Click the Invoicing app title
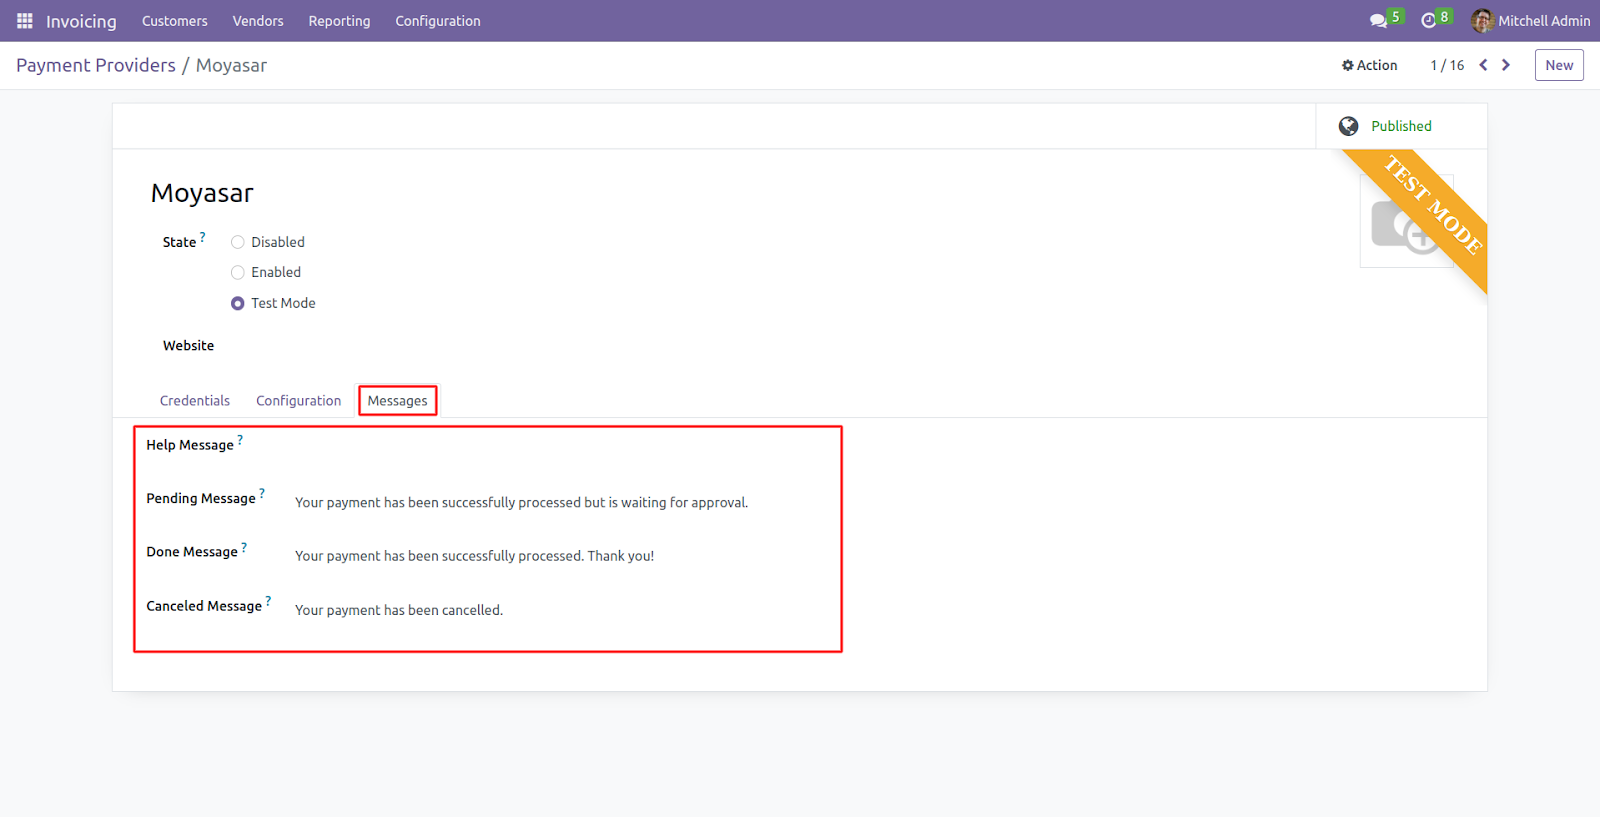Screen dimensions: 1600x817 point(81,21)
